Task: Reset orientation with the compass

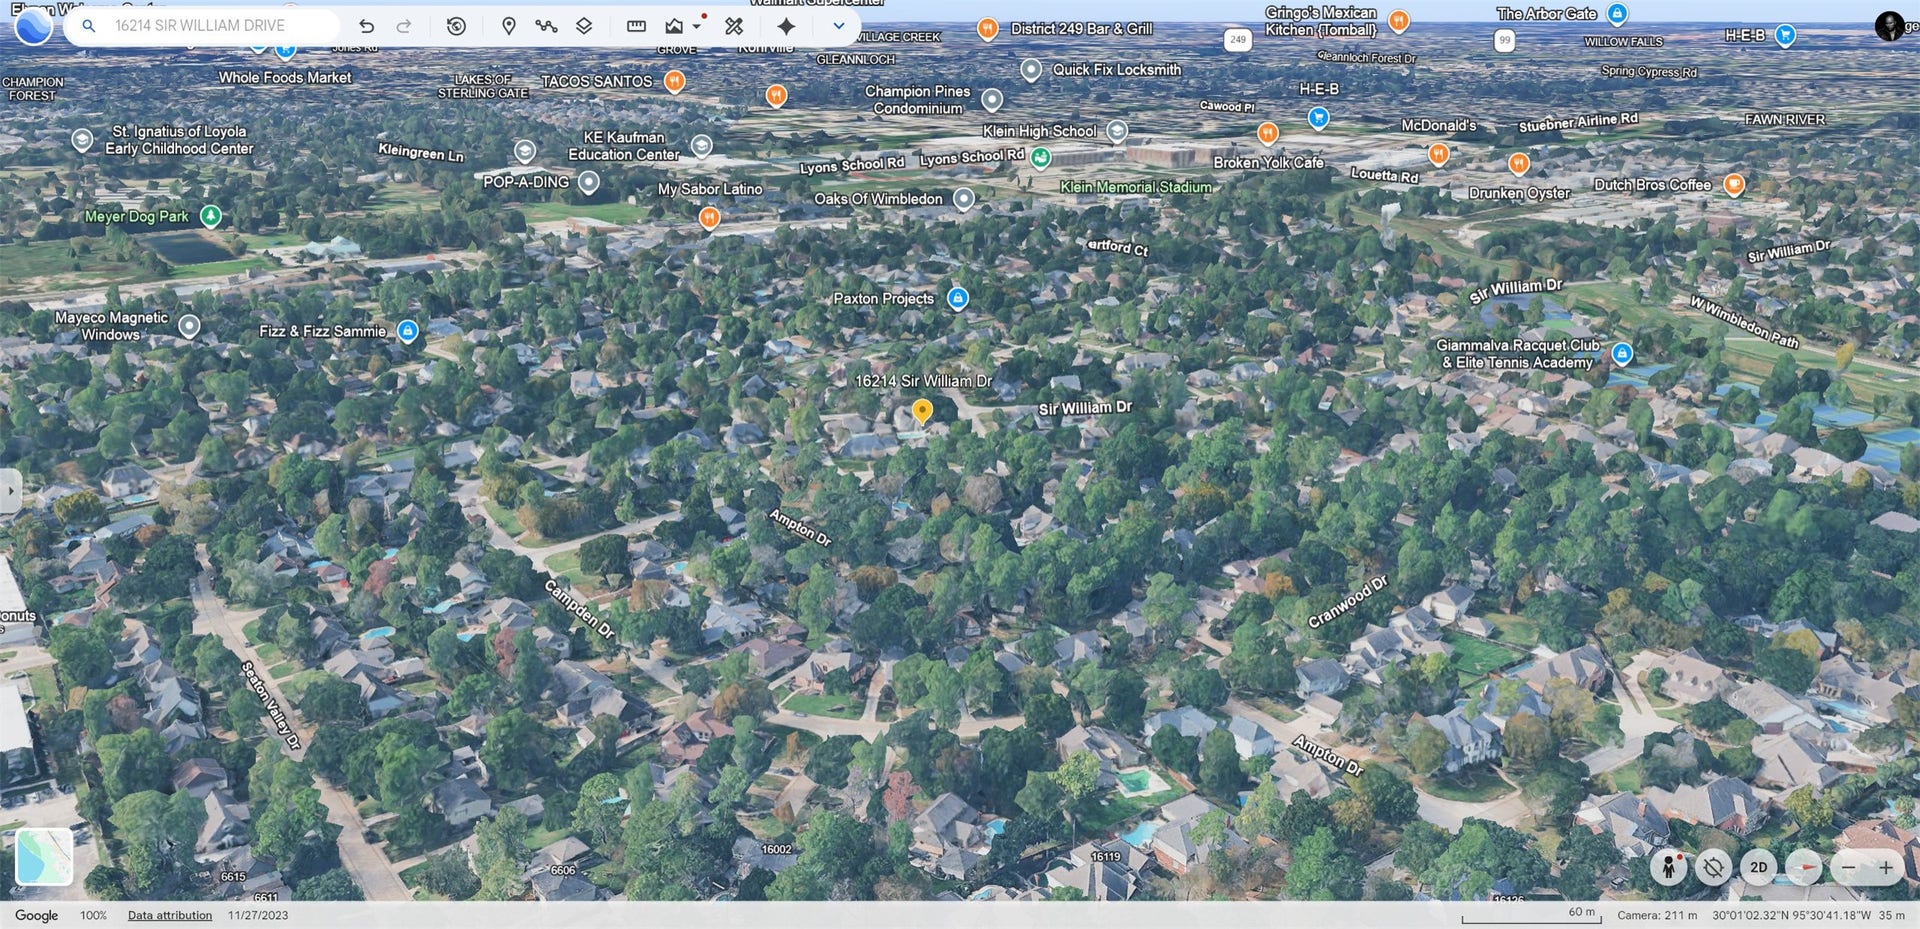Action: click(x=1804, y=867)
